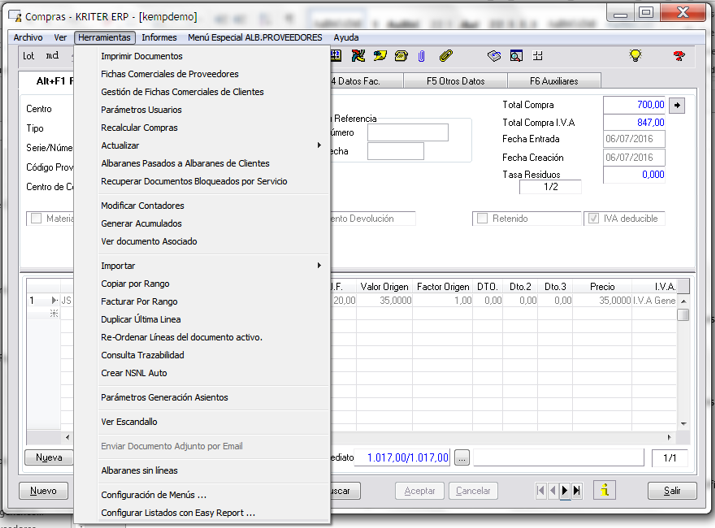715x528 pixels.
Task: Click the blue paperclip attachment icon
Action: tap(421, 56)
